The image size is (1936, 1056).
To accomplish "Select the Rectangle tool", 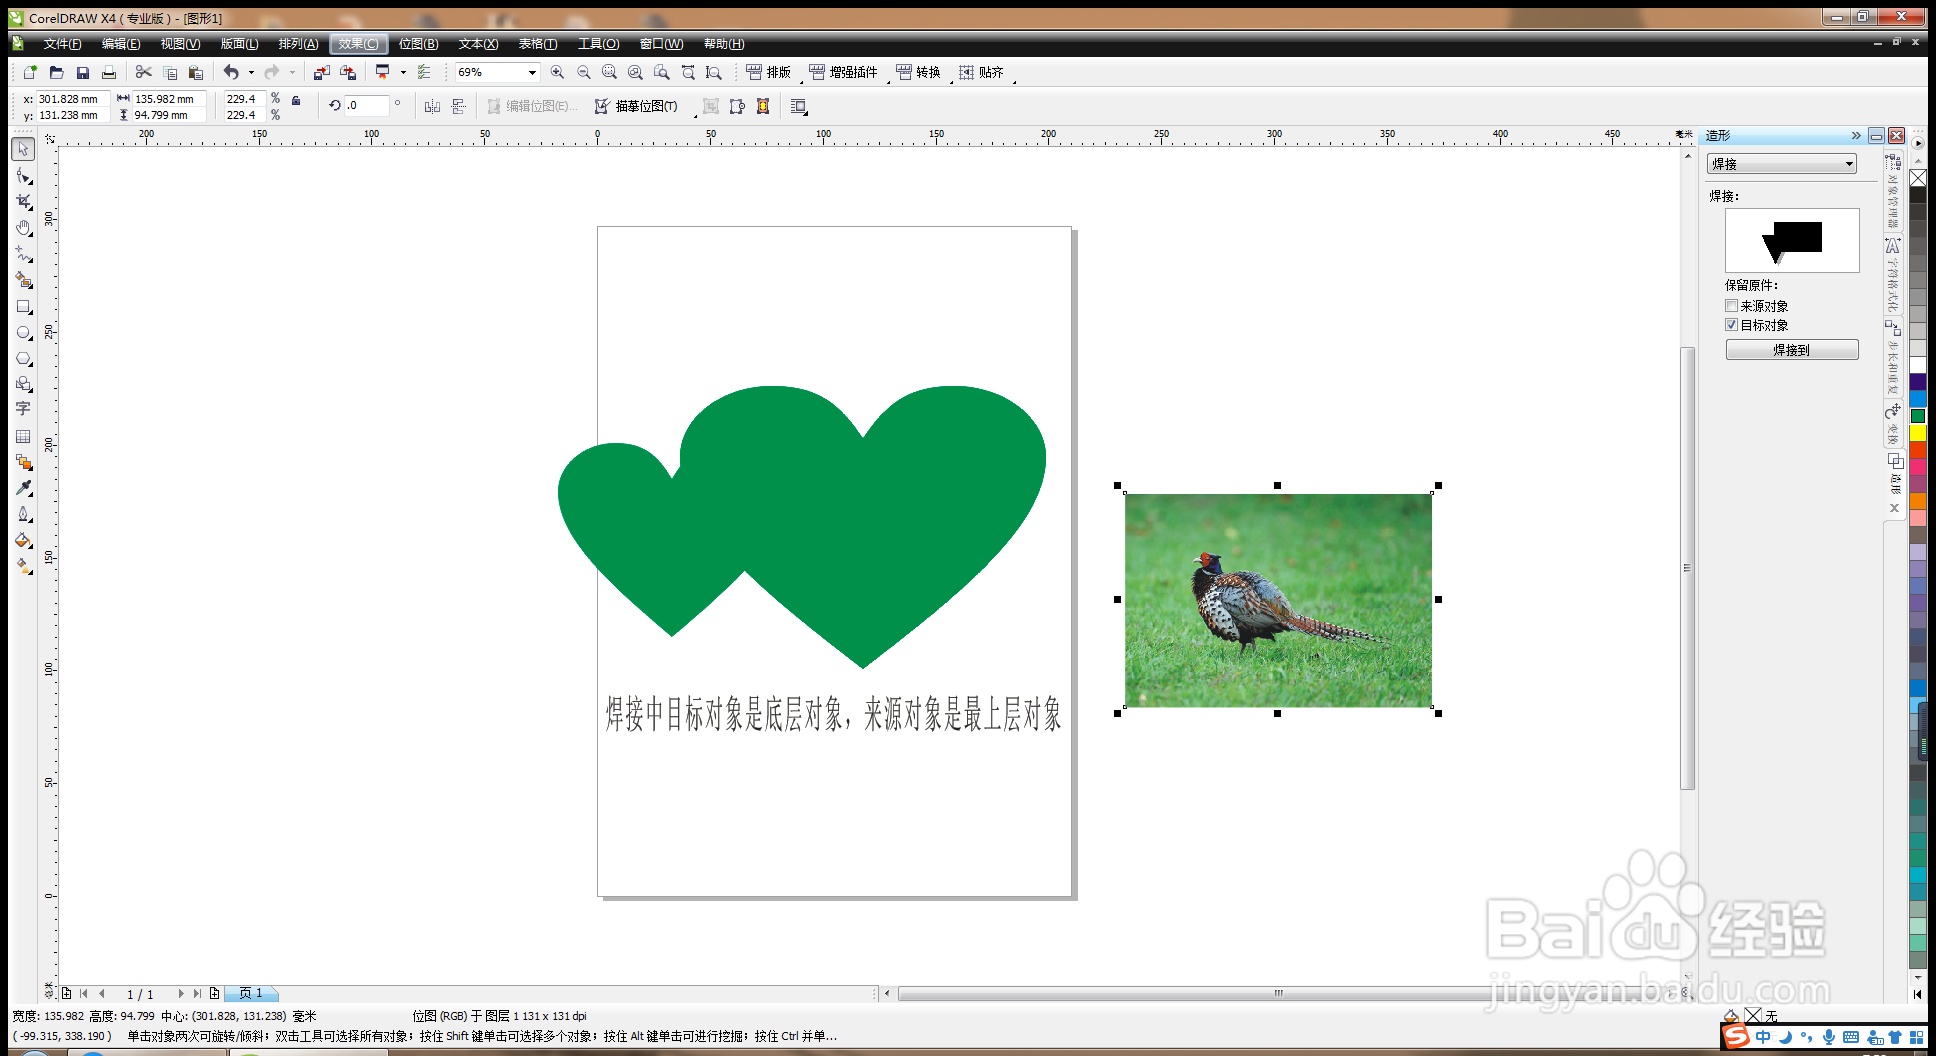I will 23,307.
